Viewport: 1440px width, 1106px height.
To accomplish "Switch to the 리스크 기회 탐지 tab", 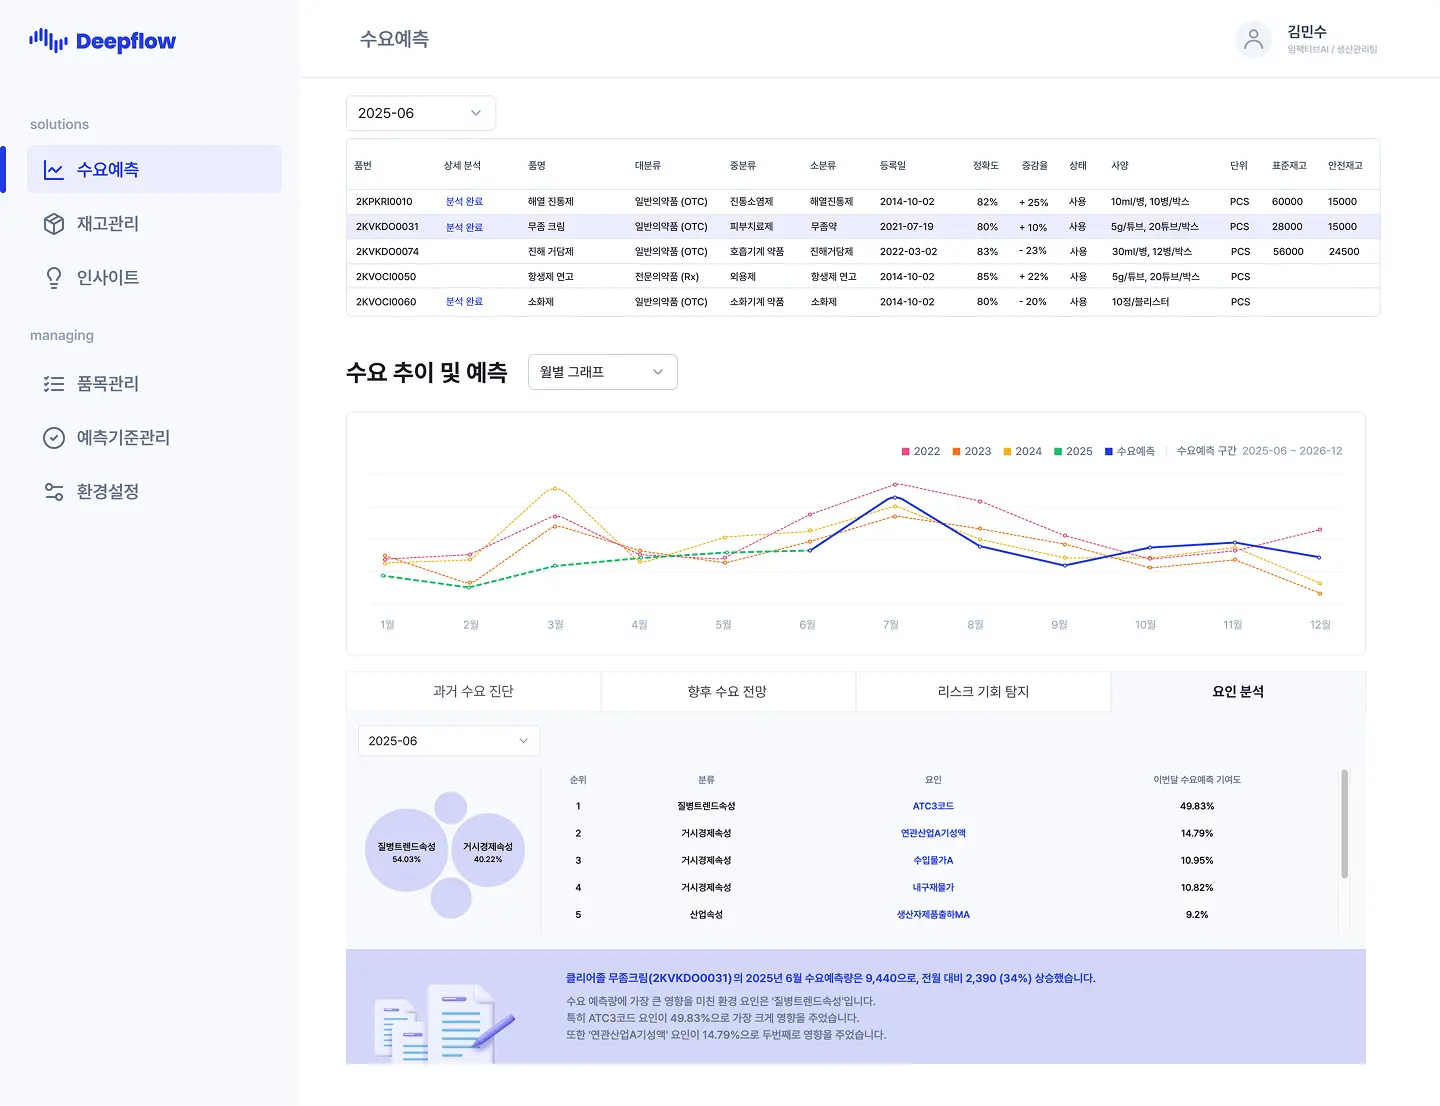I will tap(983, 692).
